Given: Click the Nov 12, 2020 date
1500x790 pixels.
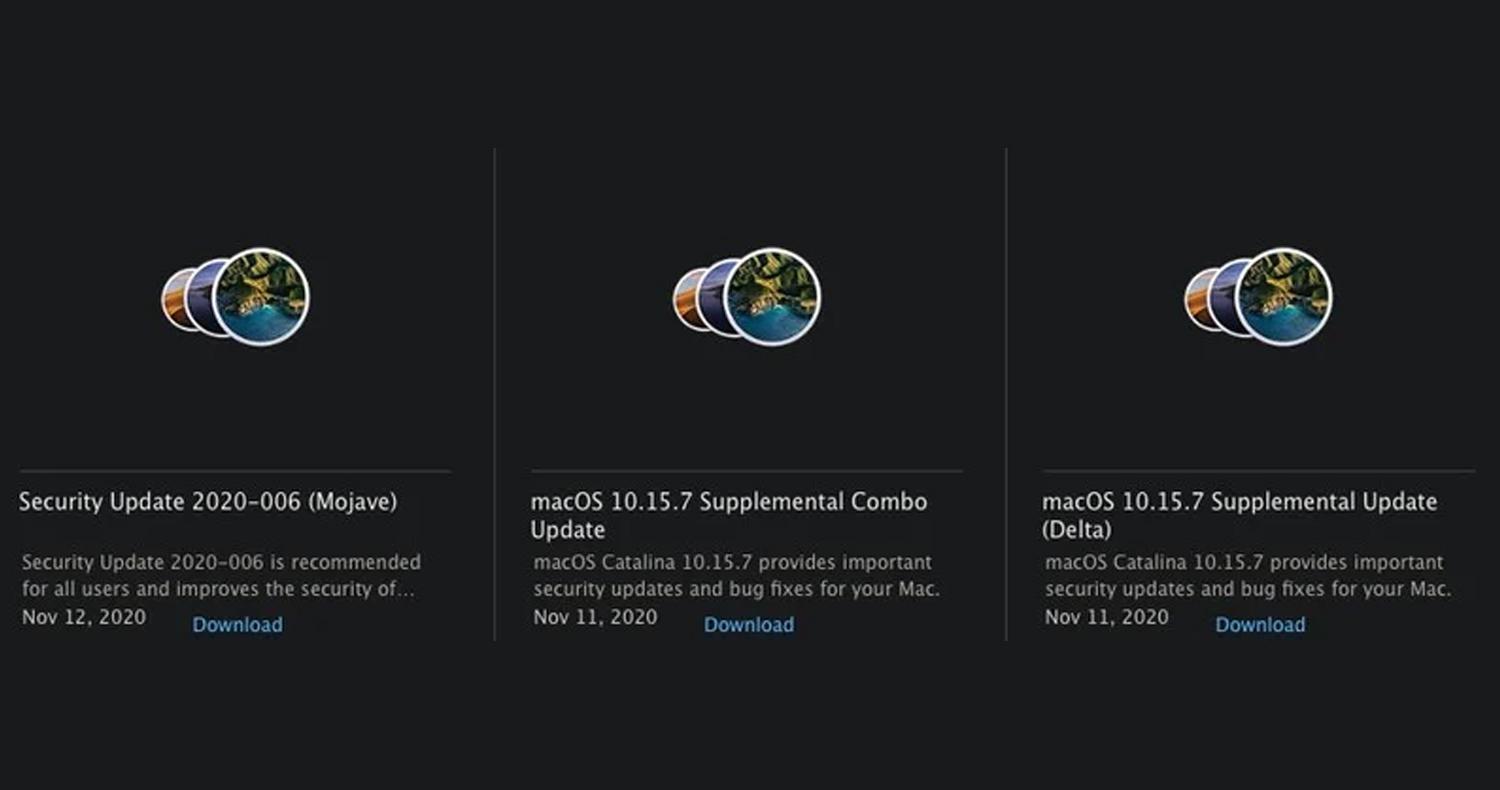Looking at the screenshot, I should pyautogui.click(x=84, y=617).
